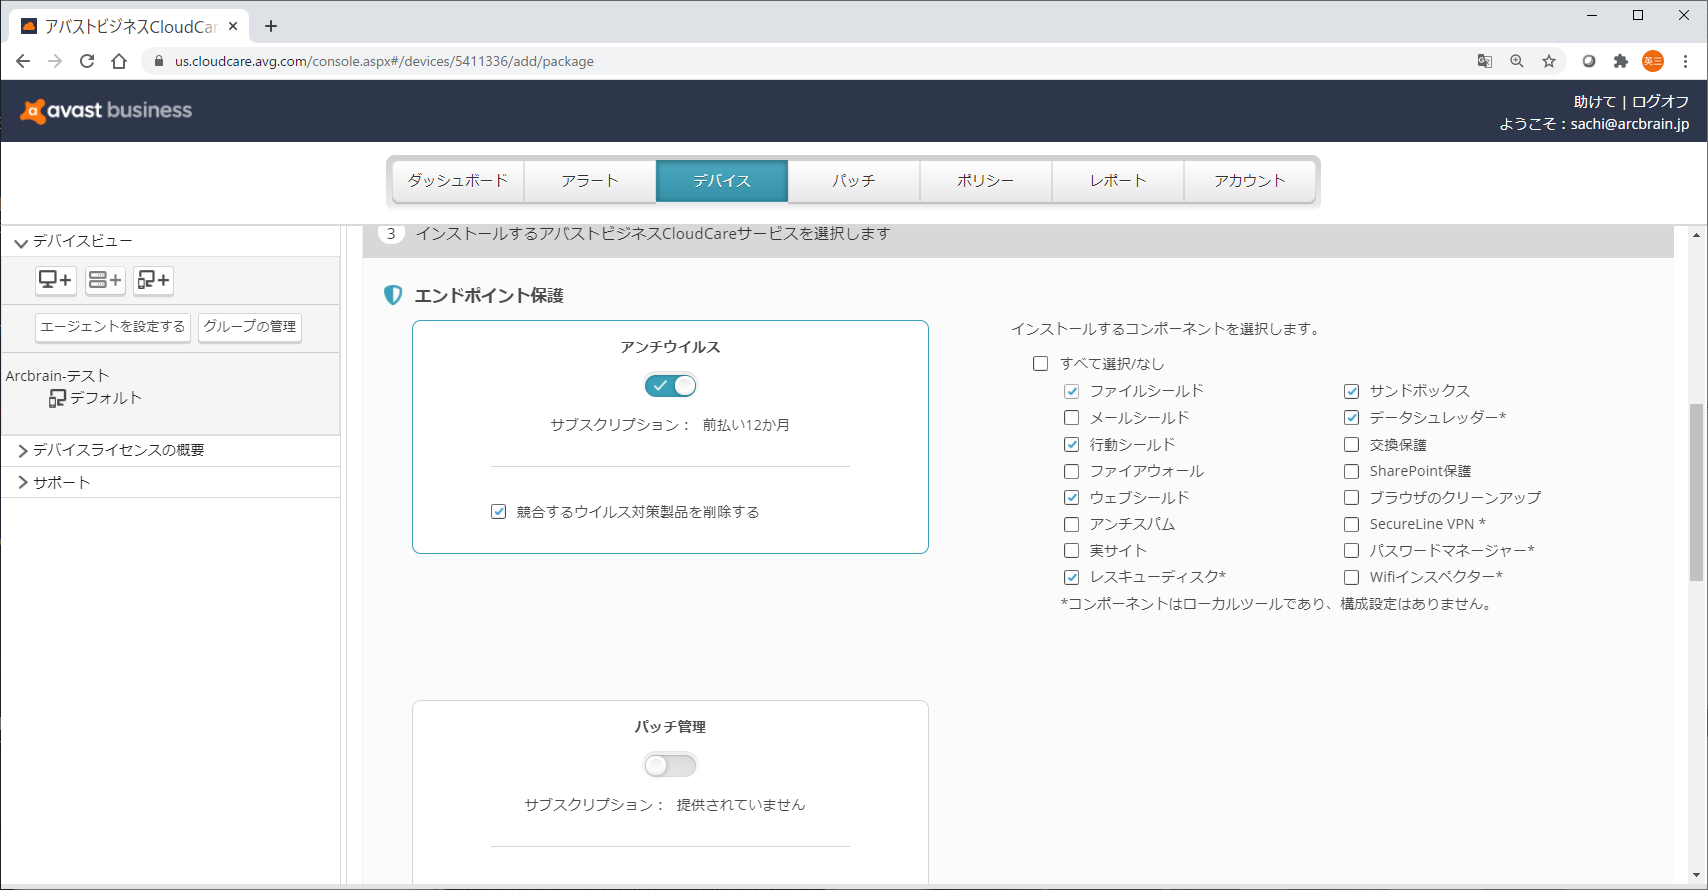Open the browser home page

[x=119, y=61]
